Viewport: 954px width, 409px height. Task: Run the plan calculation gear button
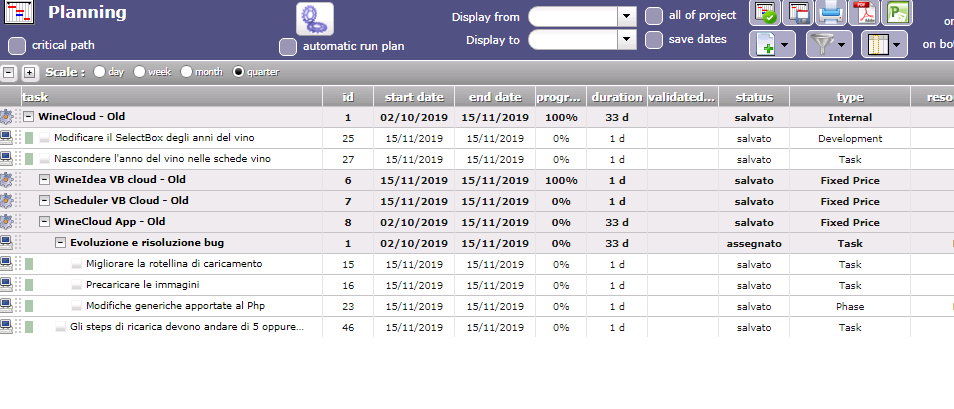(315, 19)
